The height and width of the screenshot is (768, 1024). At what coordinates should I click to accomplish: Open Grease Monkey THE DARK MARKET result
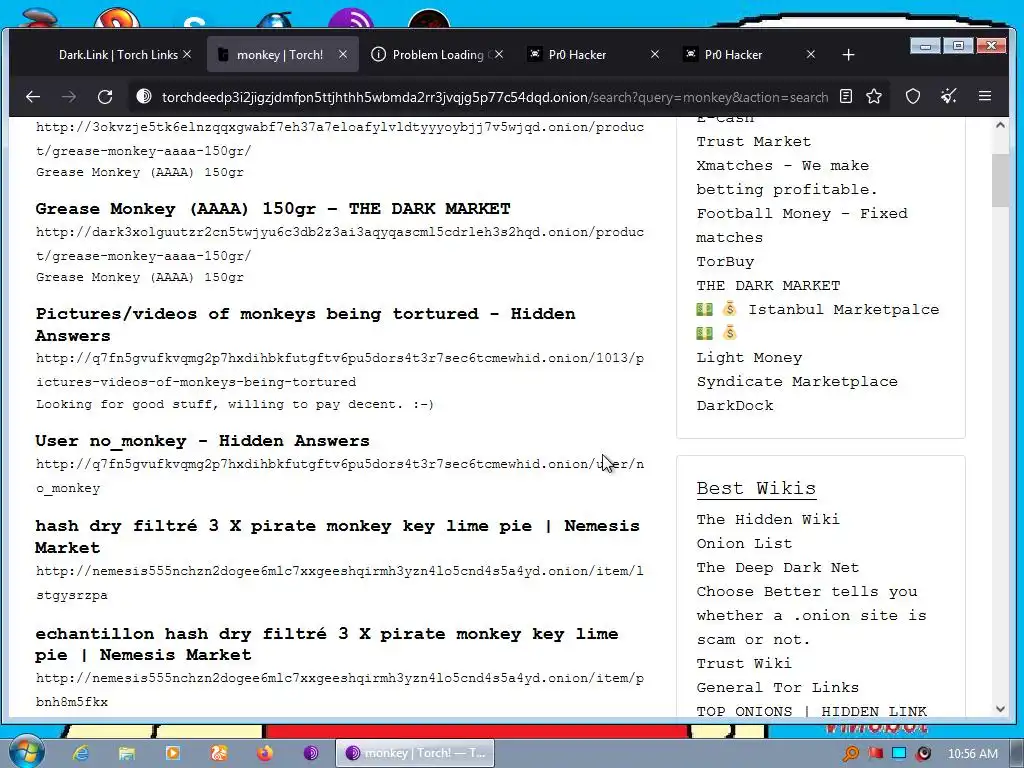[273, 208]
